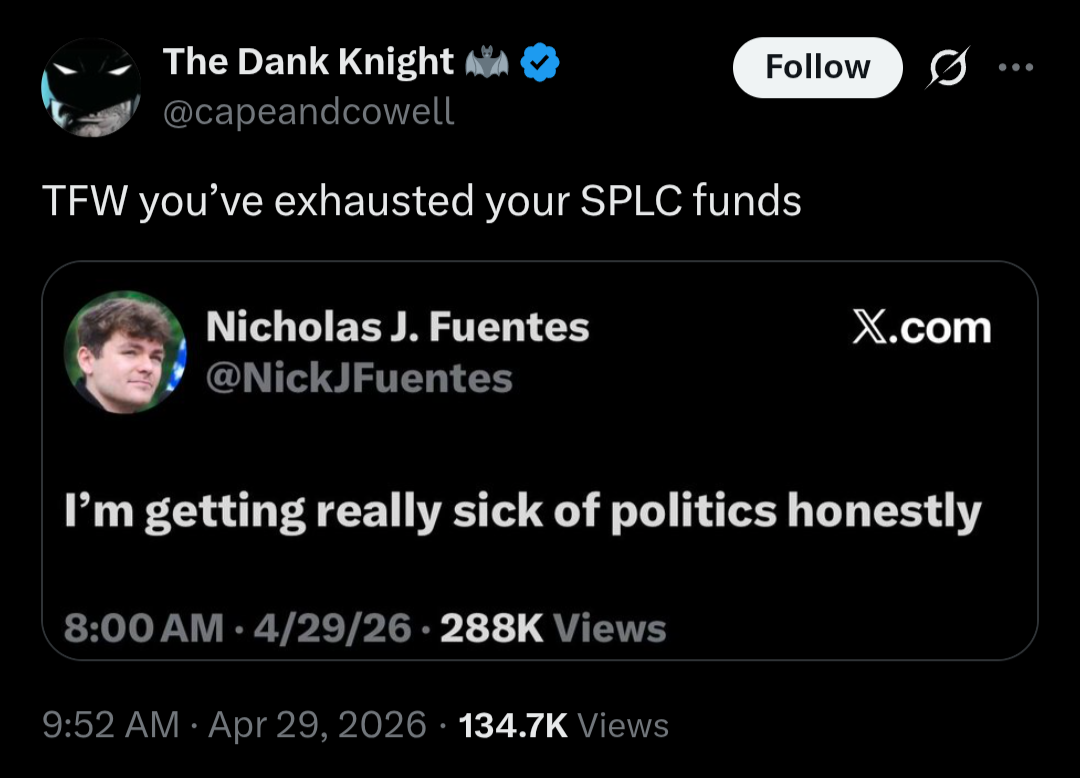Click the 9:52 AM Apr 29, 2026 timestamp
1080x778 pixels.
234,725
